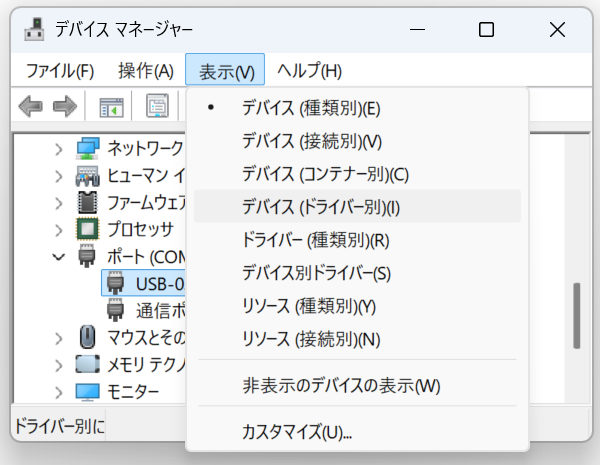The height and width of the screenshot is (465, 600).
Task: Expand the プロセッサ tree node
Action: pos(59,230)
